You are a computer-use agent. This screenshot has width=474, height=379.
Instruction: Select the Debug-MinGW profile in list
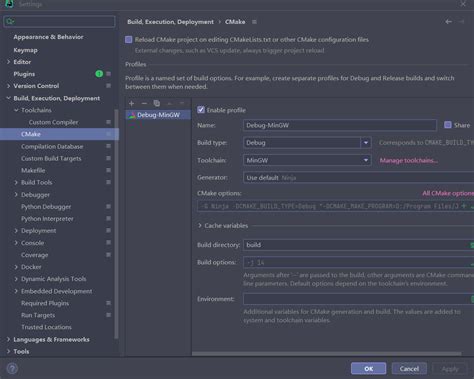point(158,115)
